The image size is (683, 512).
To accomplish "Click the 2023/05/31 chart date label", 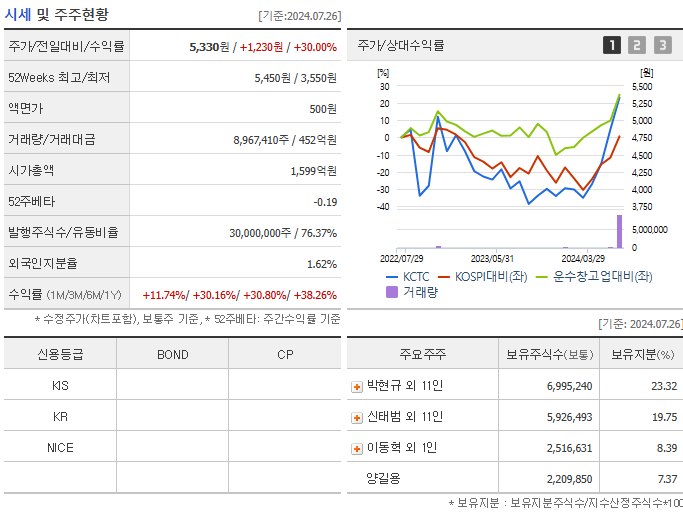I will pos(492,258).
